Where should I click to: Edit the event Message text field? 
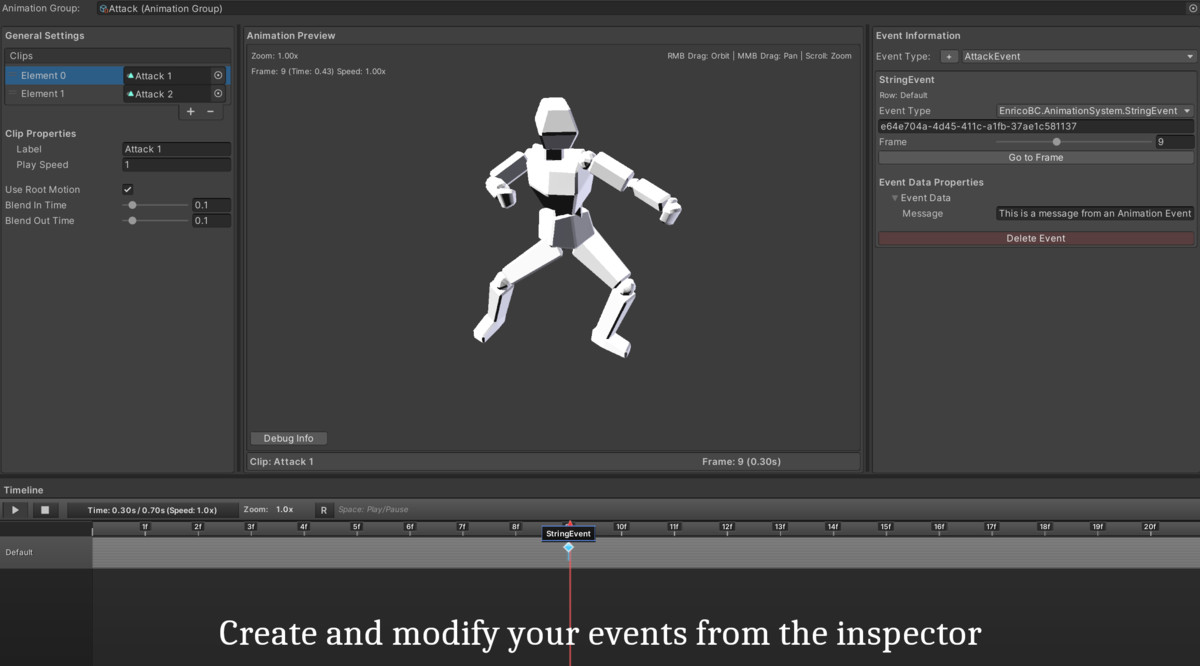tap(1095, 213)
